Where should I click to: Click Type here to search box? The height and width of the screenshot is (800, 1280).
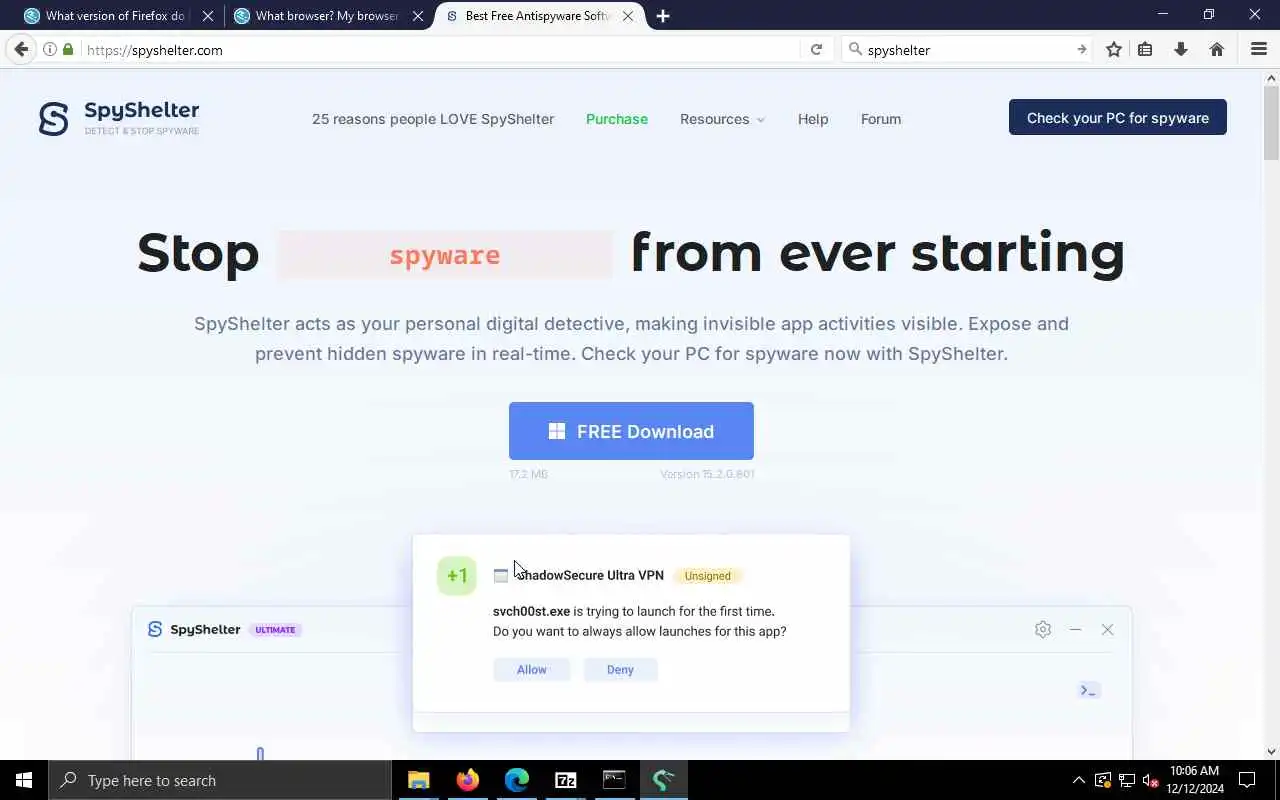pos(220,780)
